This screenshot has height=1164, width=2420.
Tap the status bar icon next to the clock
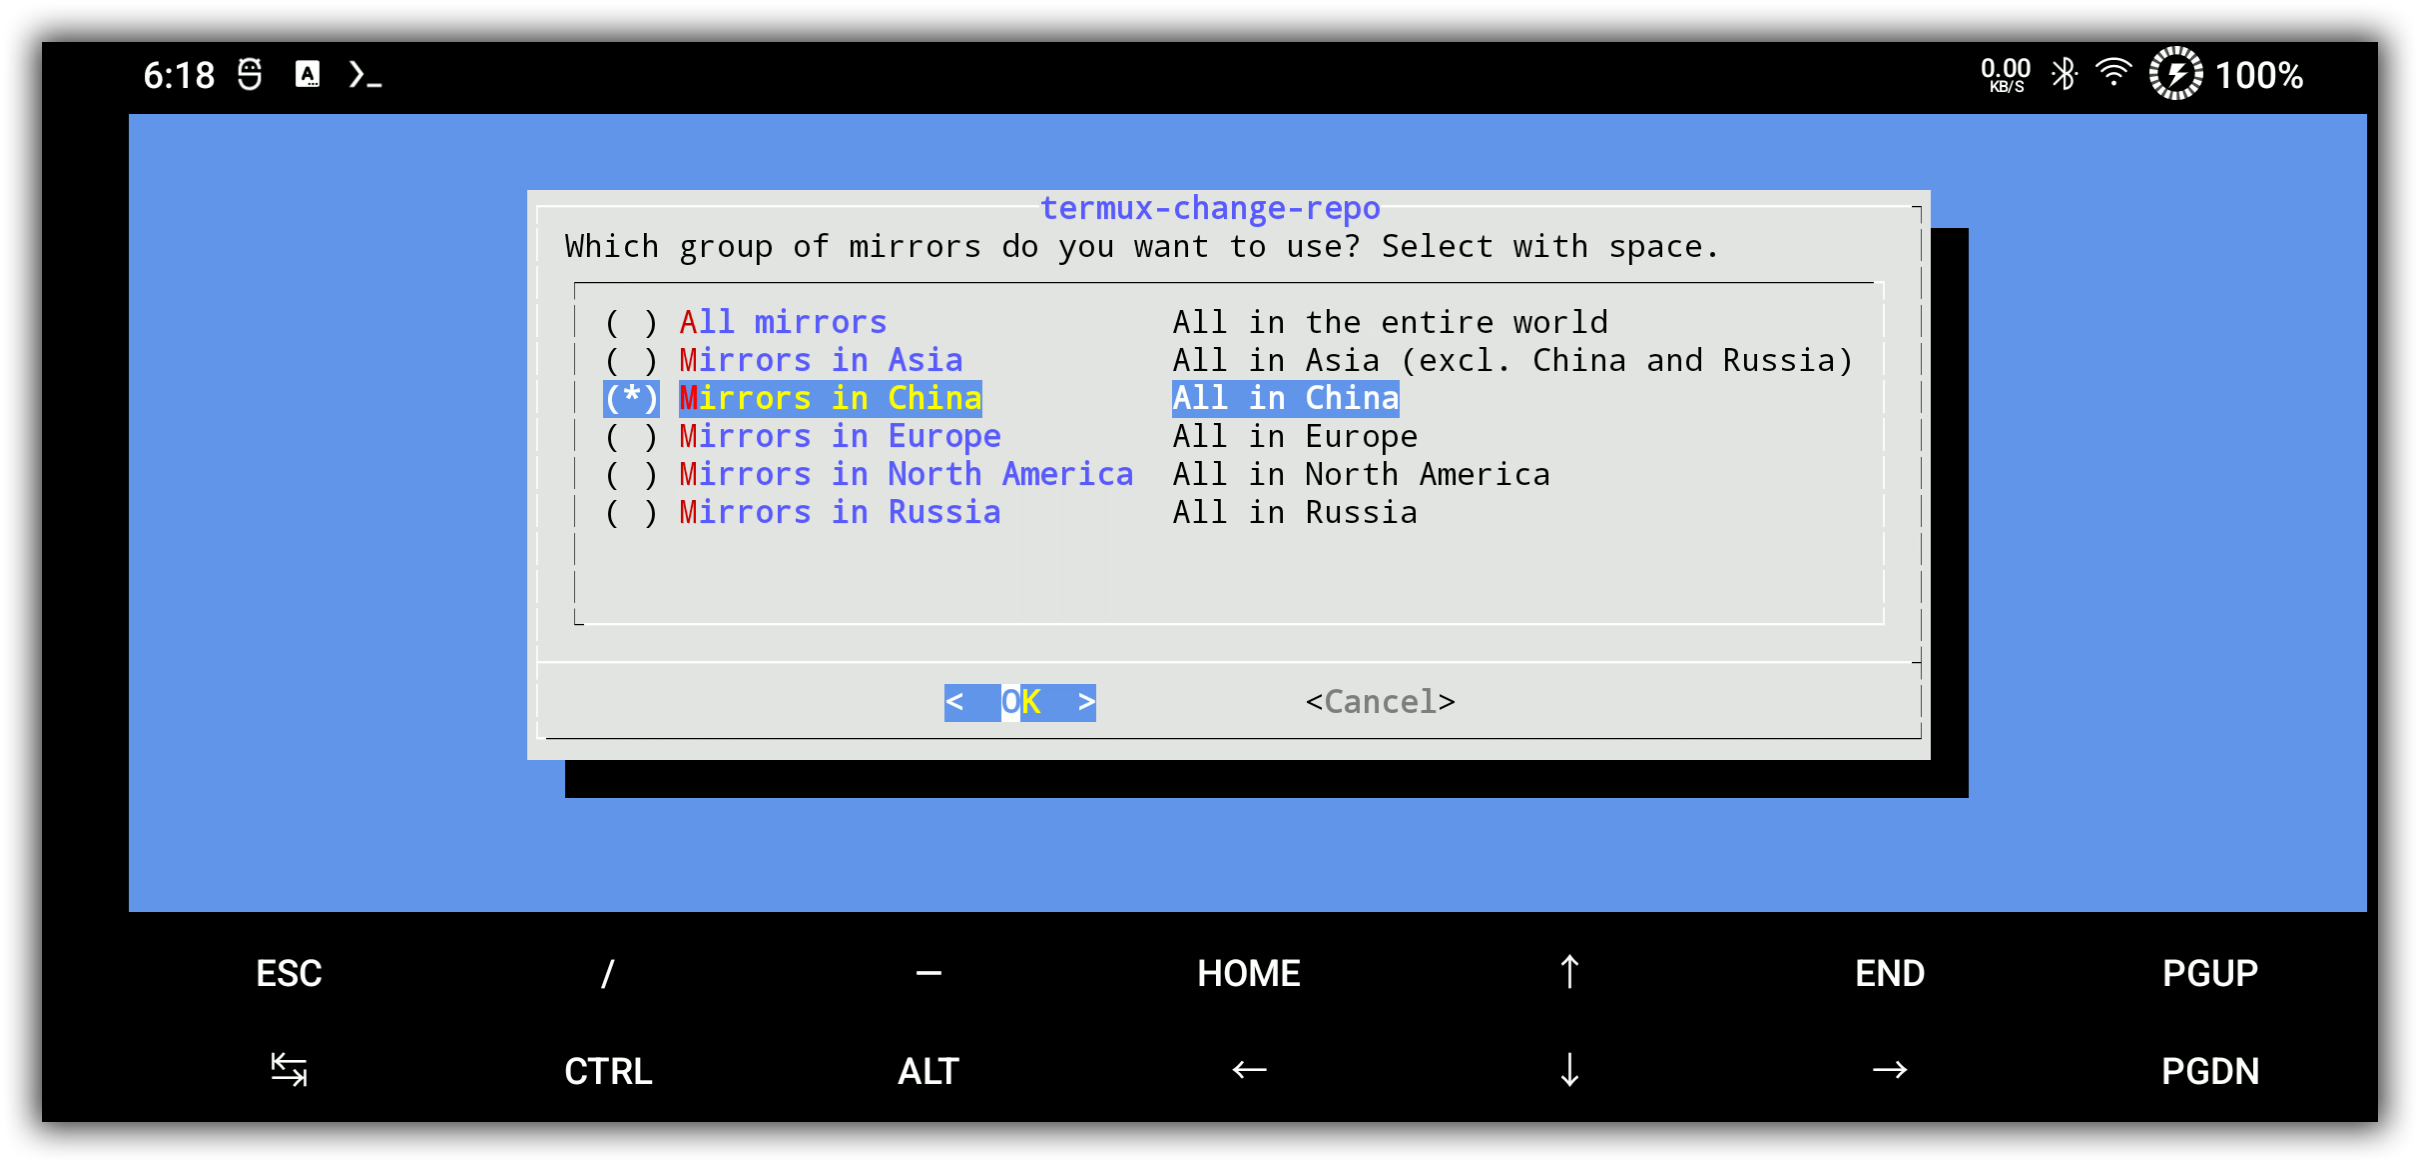250,74
